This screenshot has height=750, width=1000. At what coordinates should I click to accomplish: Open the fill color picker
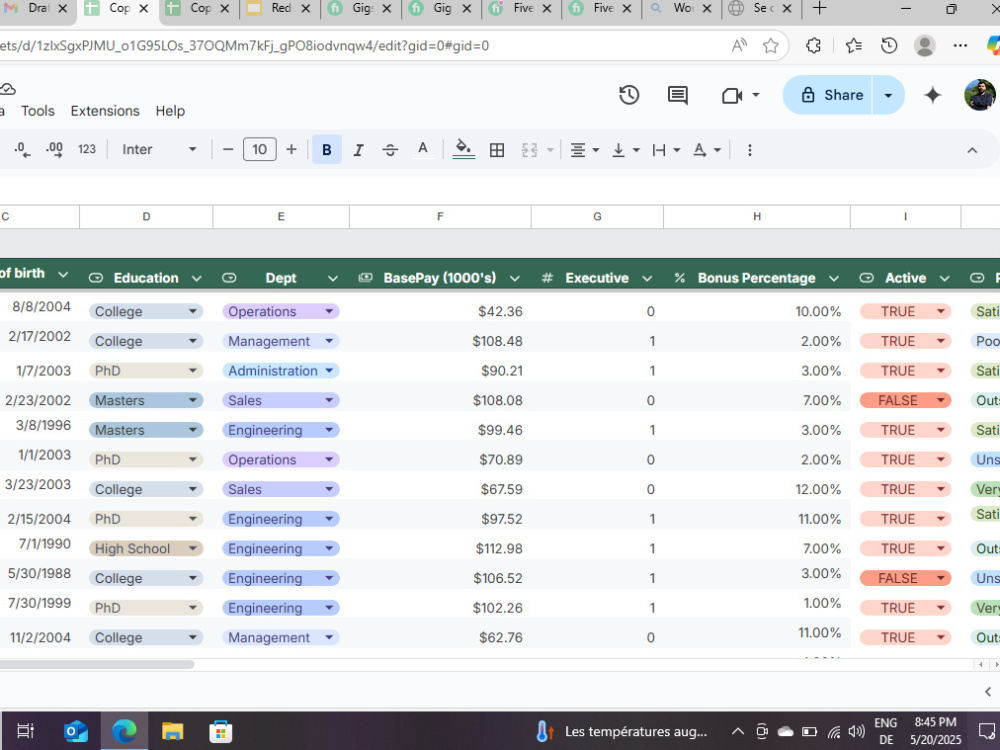[463, 149]
